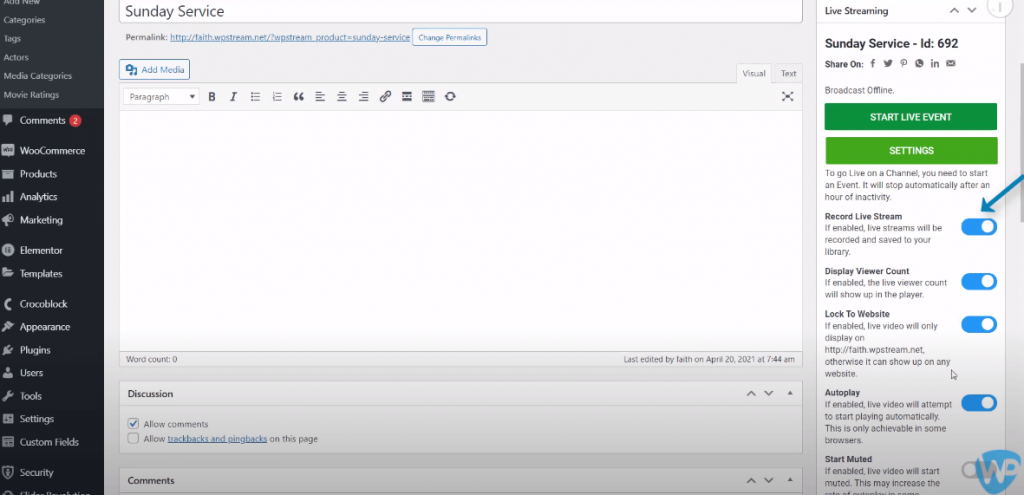Viewport: 1024px width, 495px height.
Task: Toggle bold formatting in editor toolbar
Action: pyautogui.click(x=211, y=97)
